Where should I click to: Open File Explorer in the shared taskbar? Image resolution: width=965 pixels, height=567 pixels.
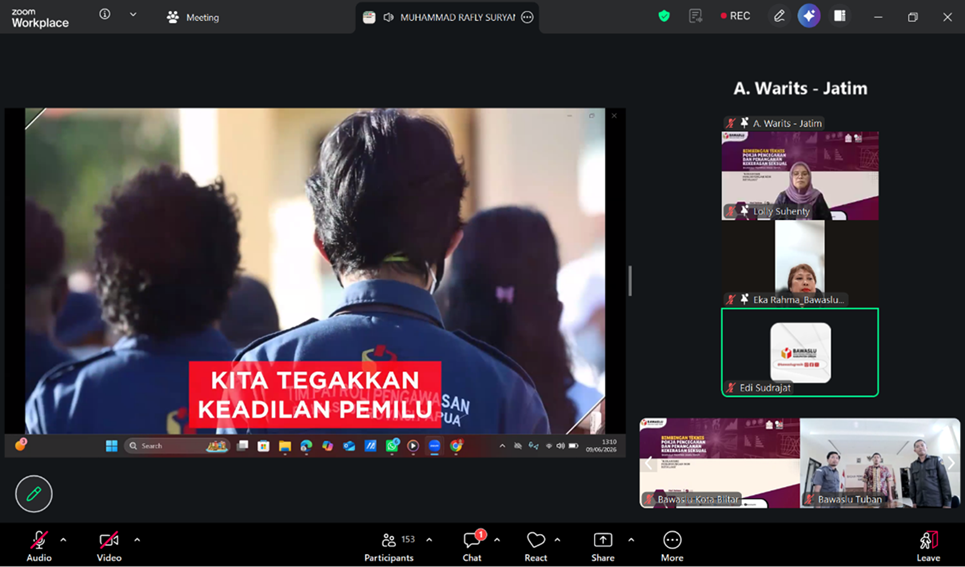coord(284,446)
